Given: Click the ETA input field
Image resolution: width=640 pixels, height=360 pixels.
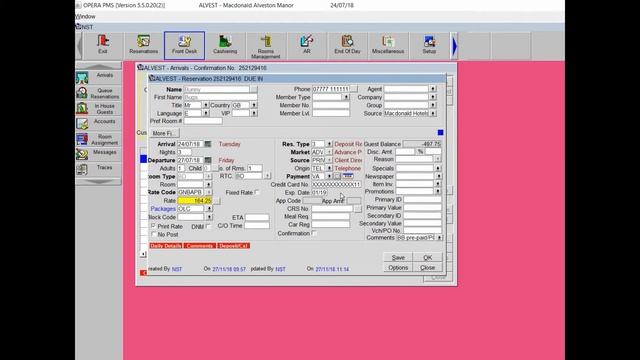Looking at the screenshot, I should [x=257, y=218].
